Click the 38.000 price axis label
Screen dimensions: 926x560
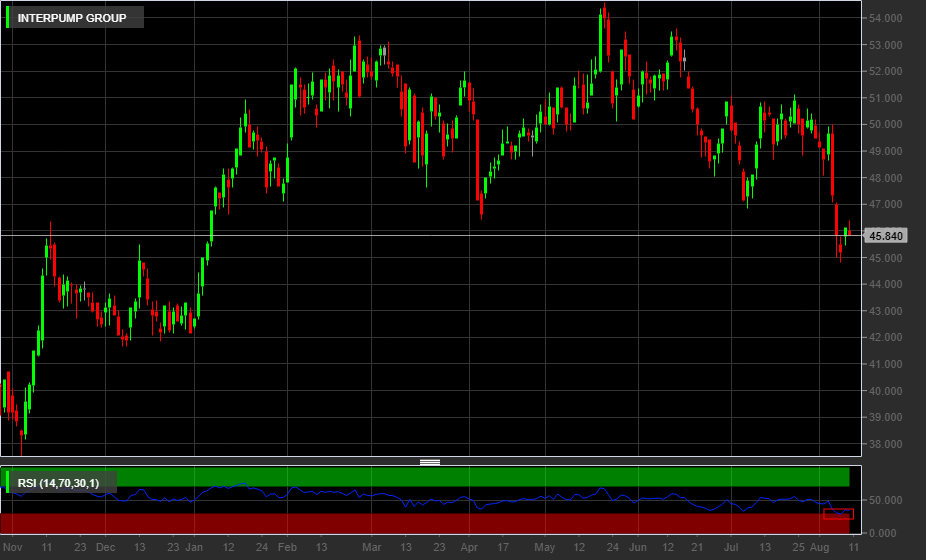[885, 444]
